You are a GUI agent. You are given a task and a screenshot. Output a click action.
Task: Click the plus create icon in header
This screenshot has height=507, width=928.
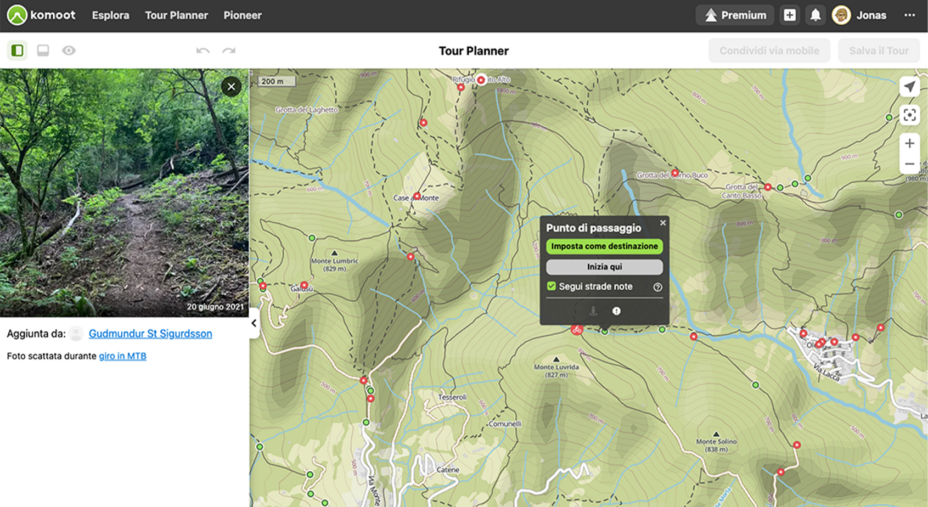click(790, 15)
